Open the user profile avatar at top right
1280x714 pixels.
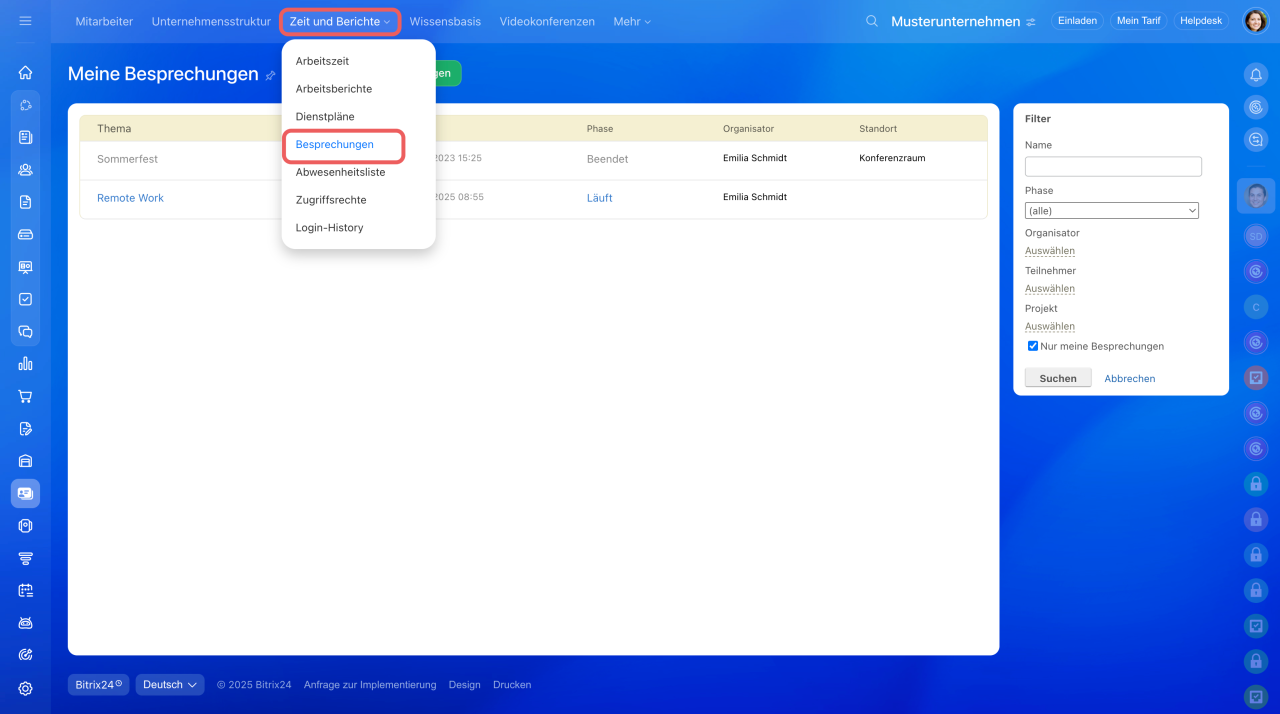pos(1256,21)
